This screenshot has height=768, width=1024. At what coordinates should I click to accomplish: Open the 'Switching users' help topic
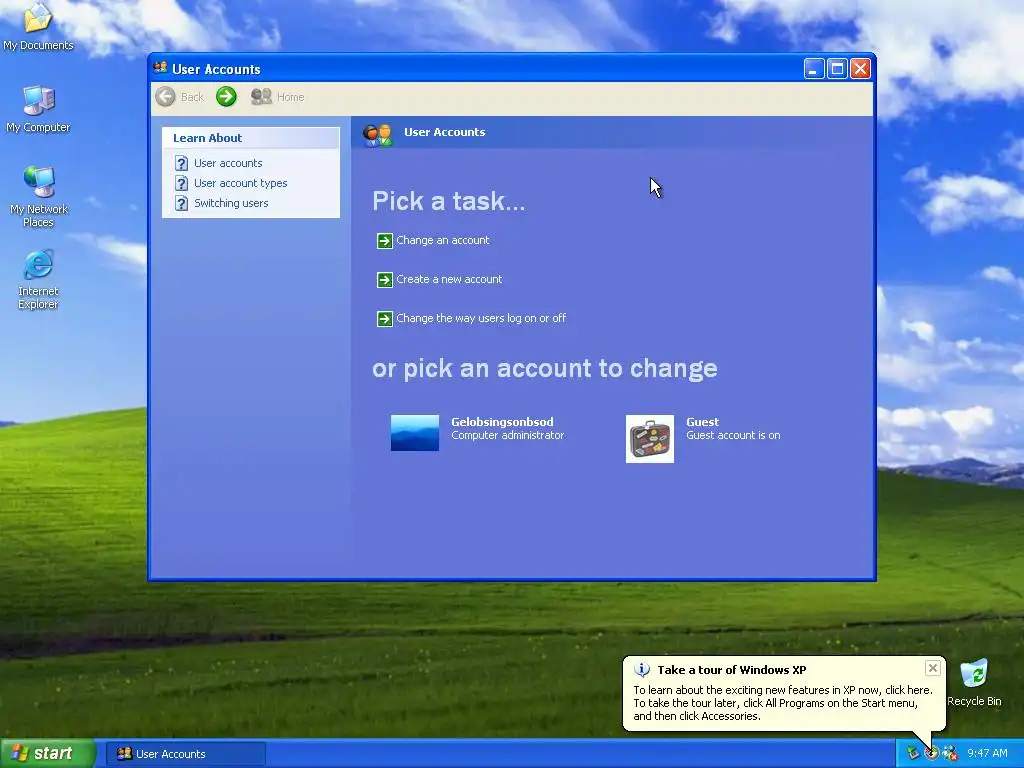231,203
